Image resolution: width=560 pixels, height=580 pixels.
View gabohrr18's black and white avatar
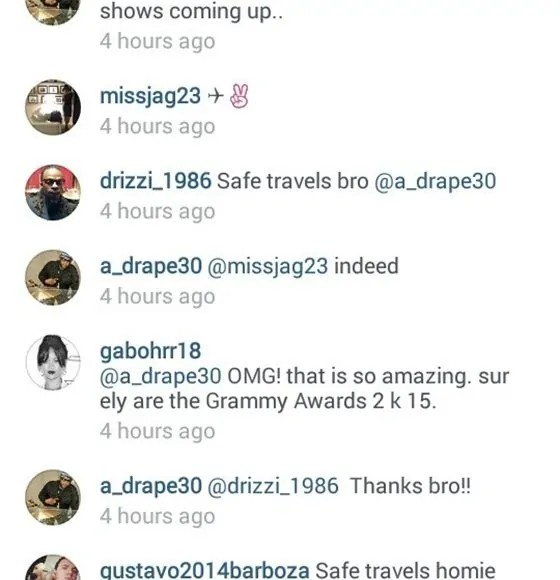point(53,362)
